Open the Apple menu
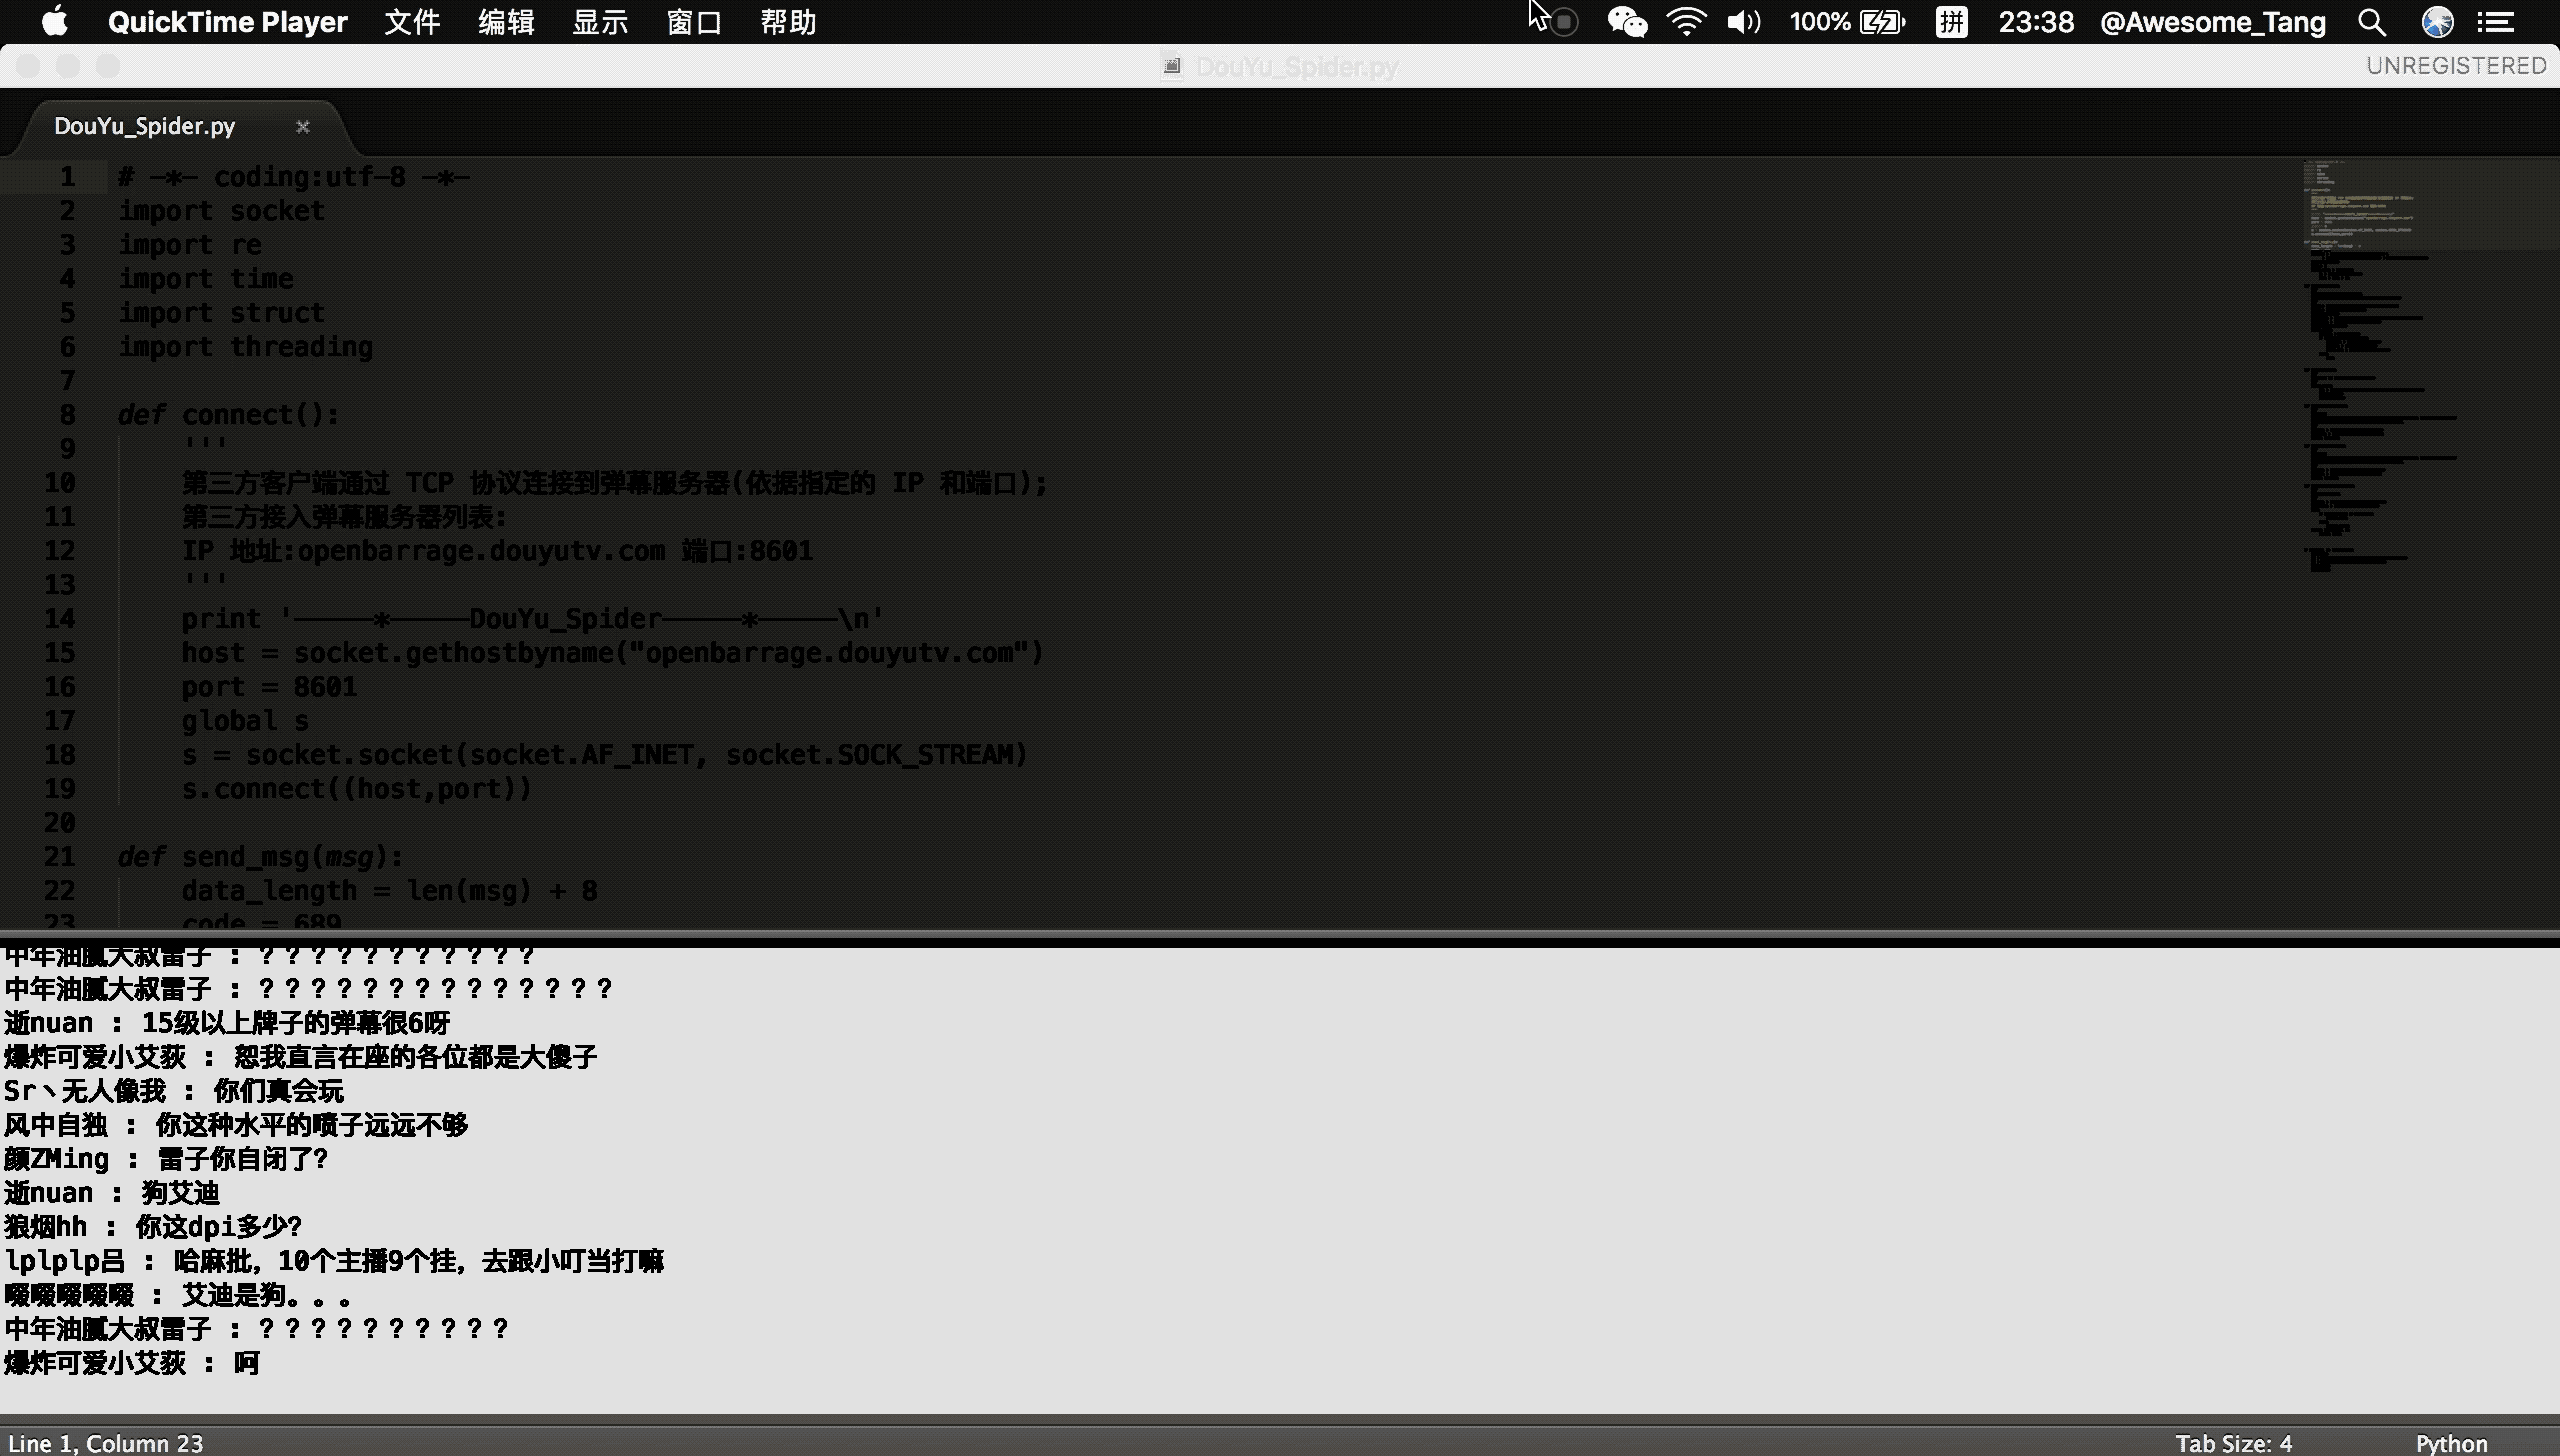2560x1456 pixels. point(55,22)
